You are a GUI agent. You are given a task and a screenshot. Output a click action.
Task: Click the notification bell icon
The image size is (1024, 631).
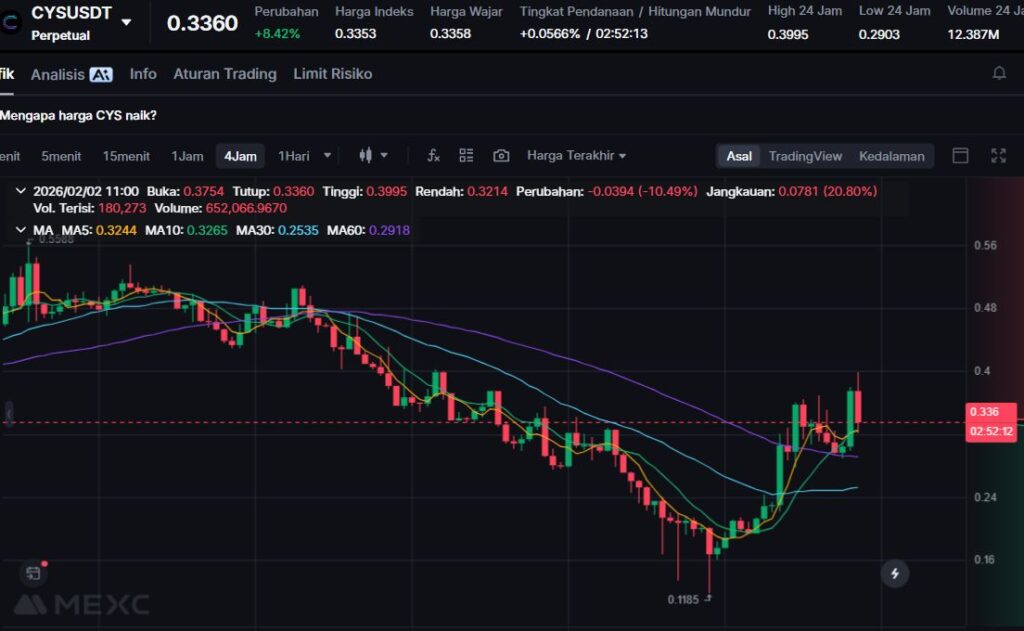point(998,73)
